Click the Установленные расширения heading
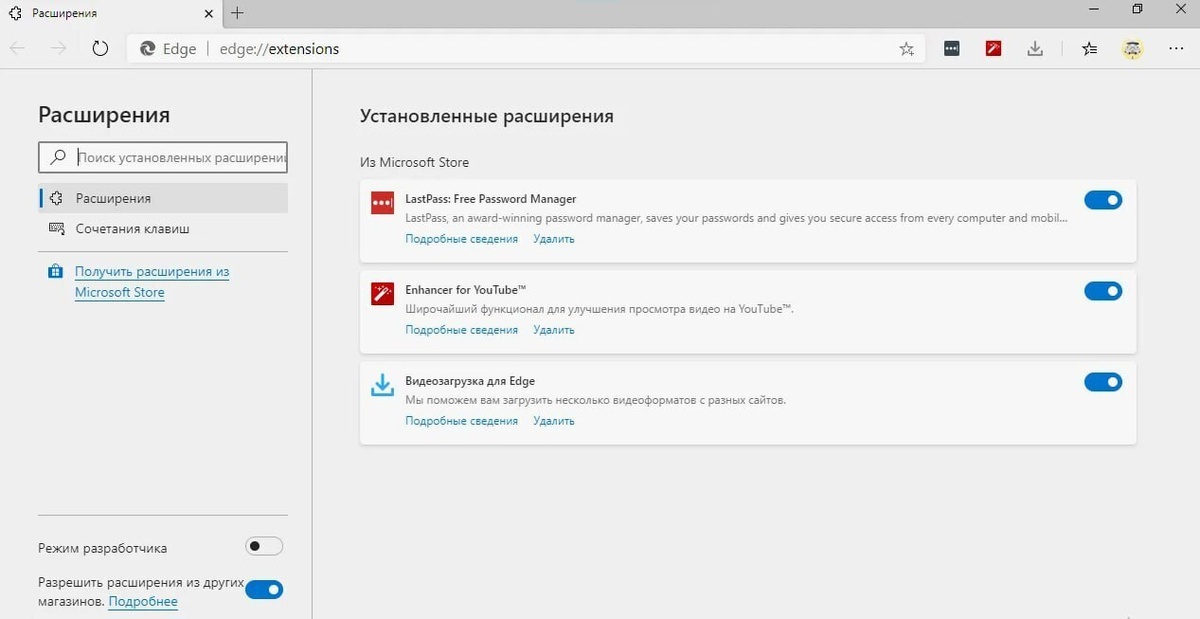The width and height of the screenshot is (1200, 619). pos(486,116)
